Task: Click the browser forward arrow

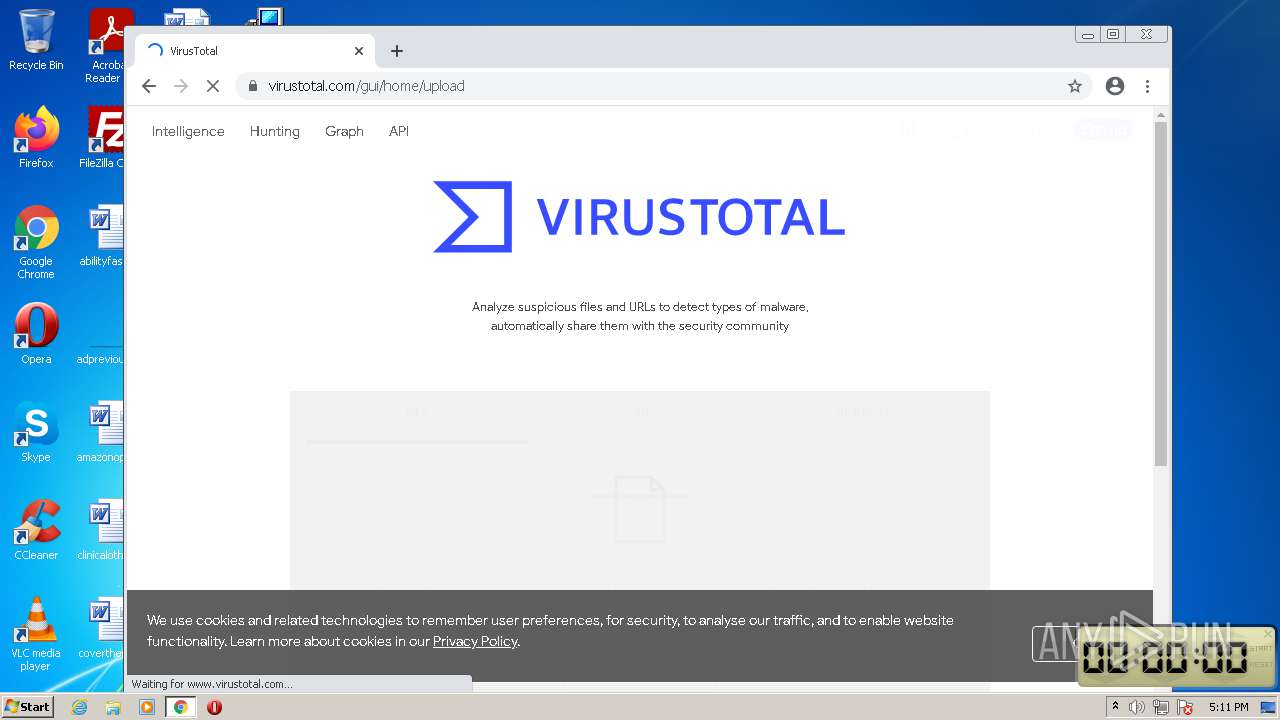Action: coord(181,86)
